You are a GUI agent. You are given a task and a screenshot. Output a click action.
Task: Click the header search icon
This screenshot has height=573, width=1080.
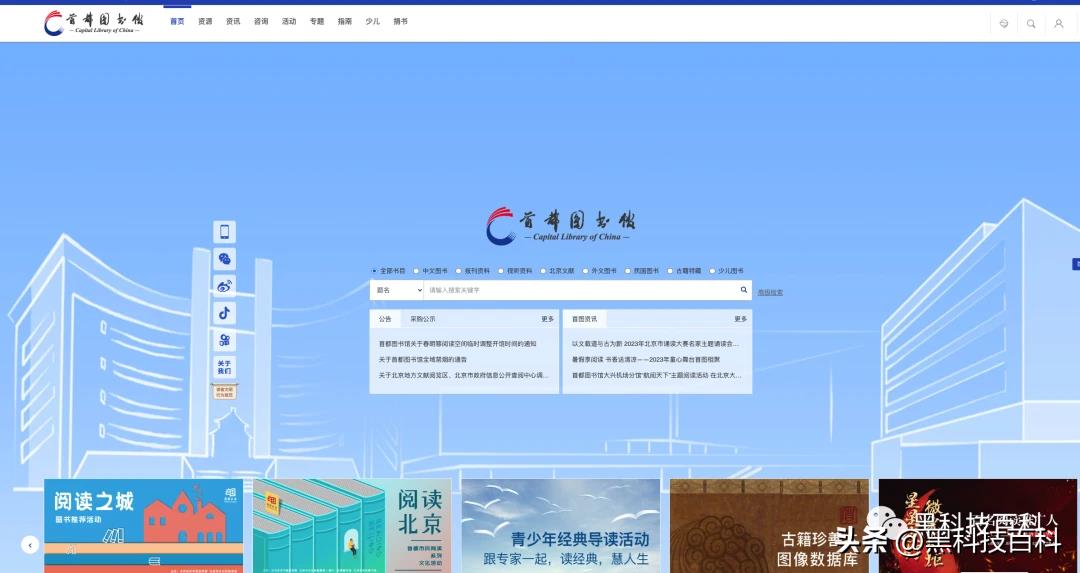[x=1031, y=23]
